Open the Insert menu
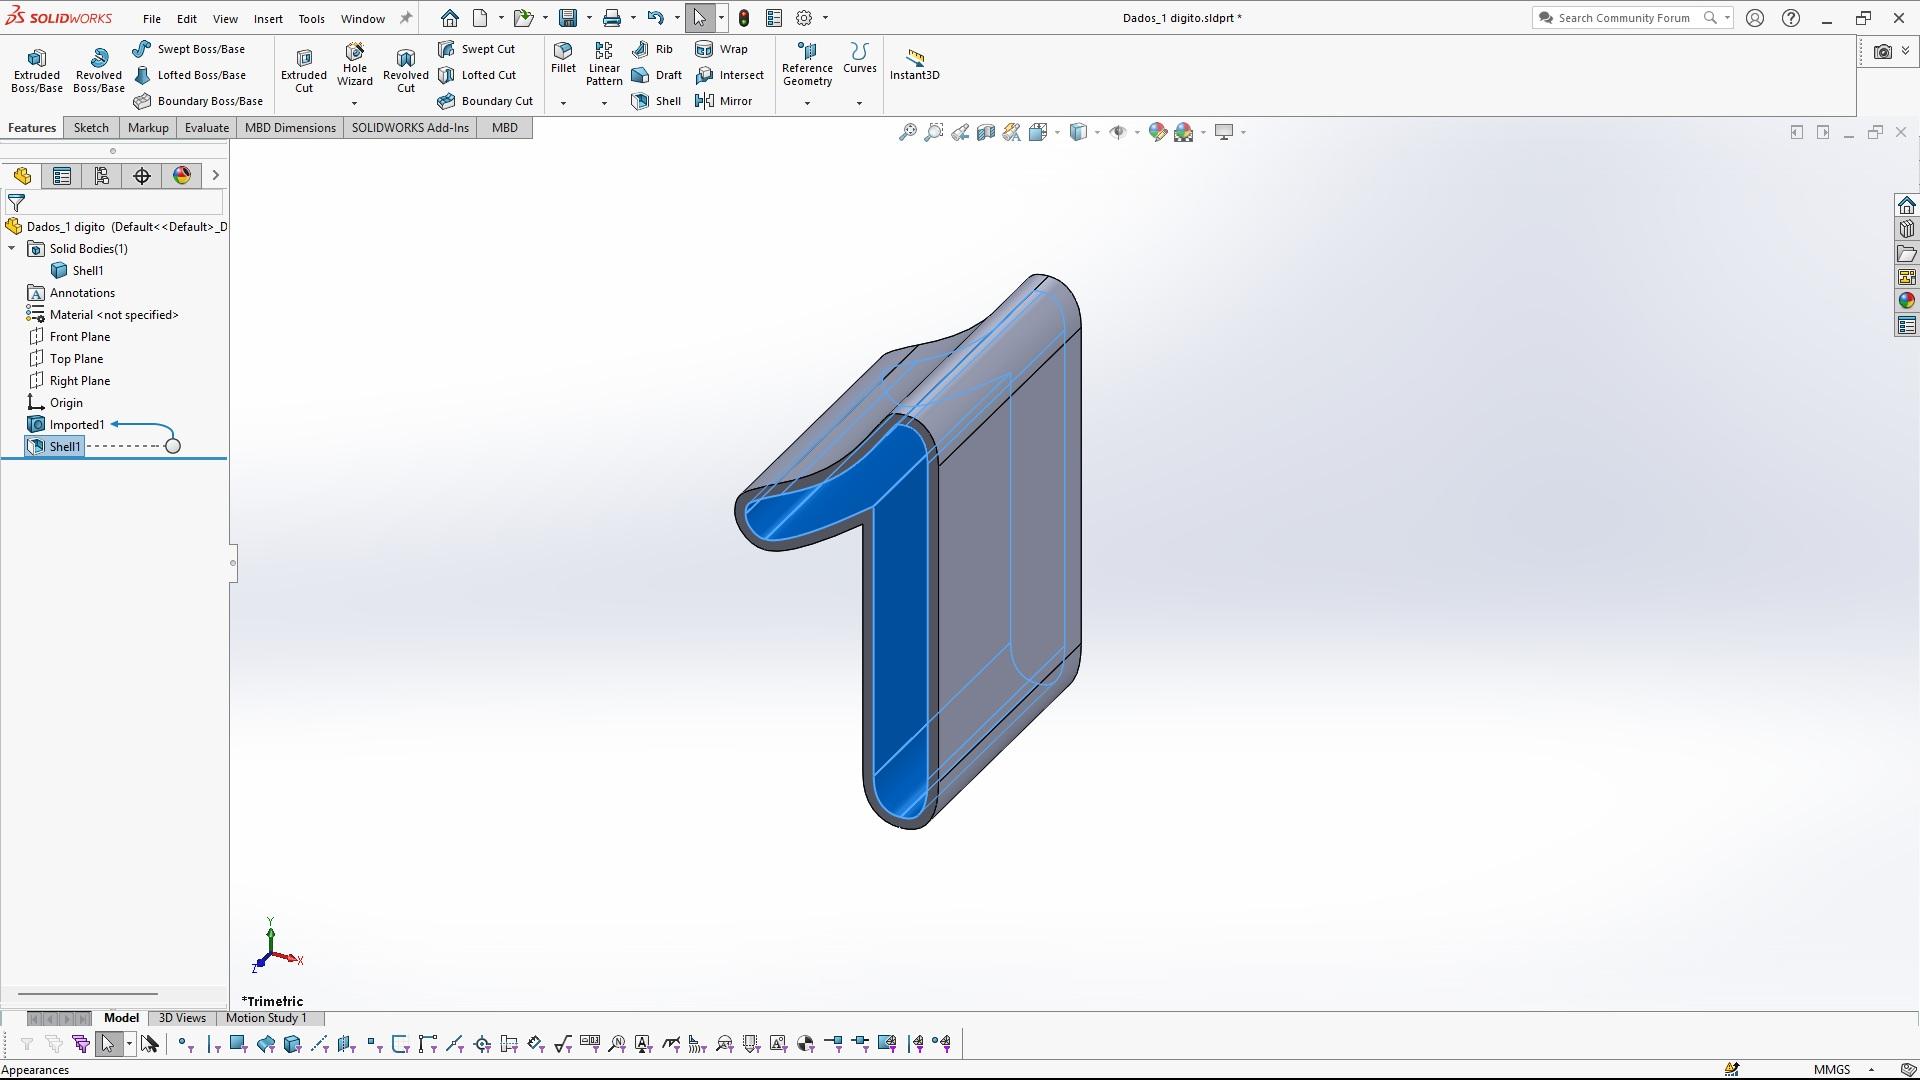This screenshot has height=1080, width=1920. 268,18
